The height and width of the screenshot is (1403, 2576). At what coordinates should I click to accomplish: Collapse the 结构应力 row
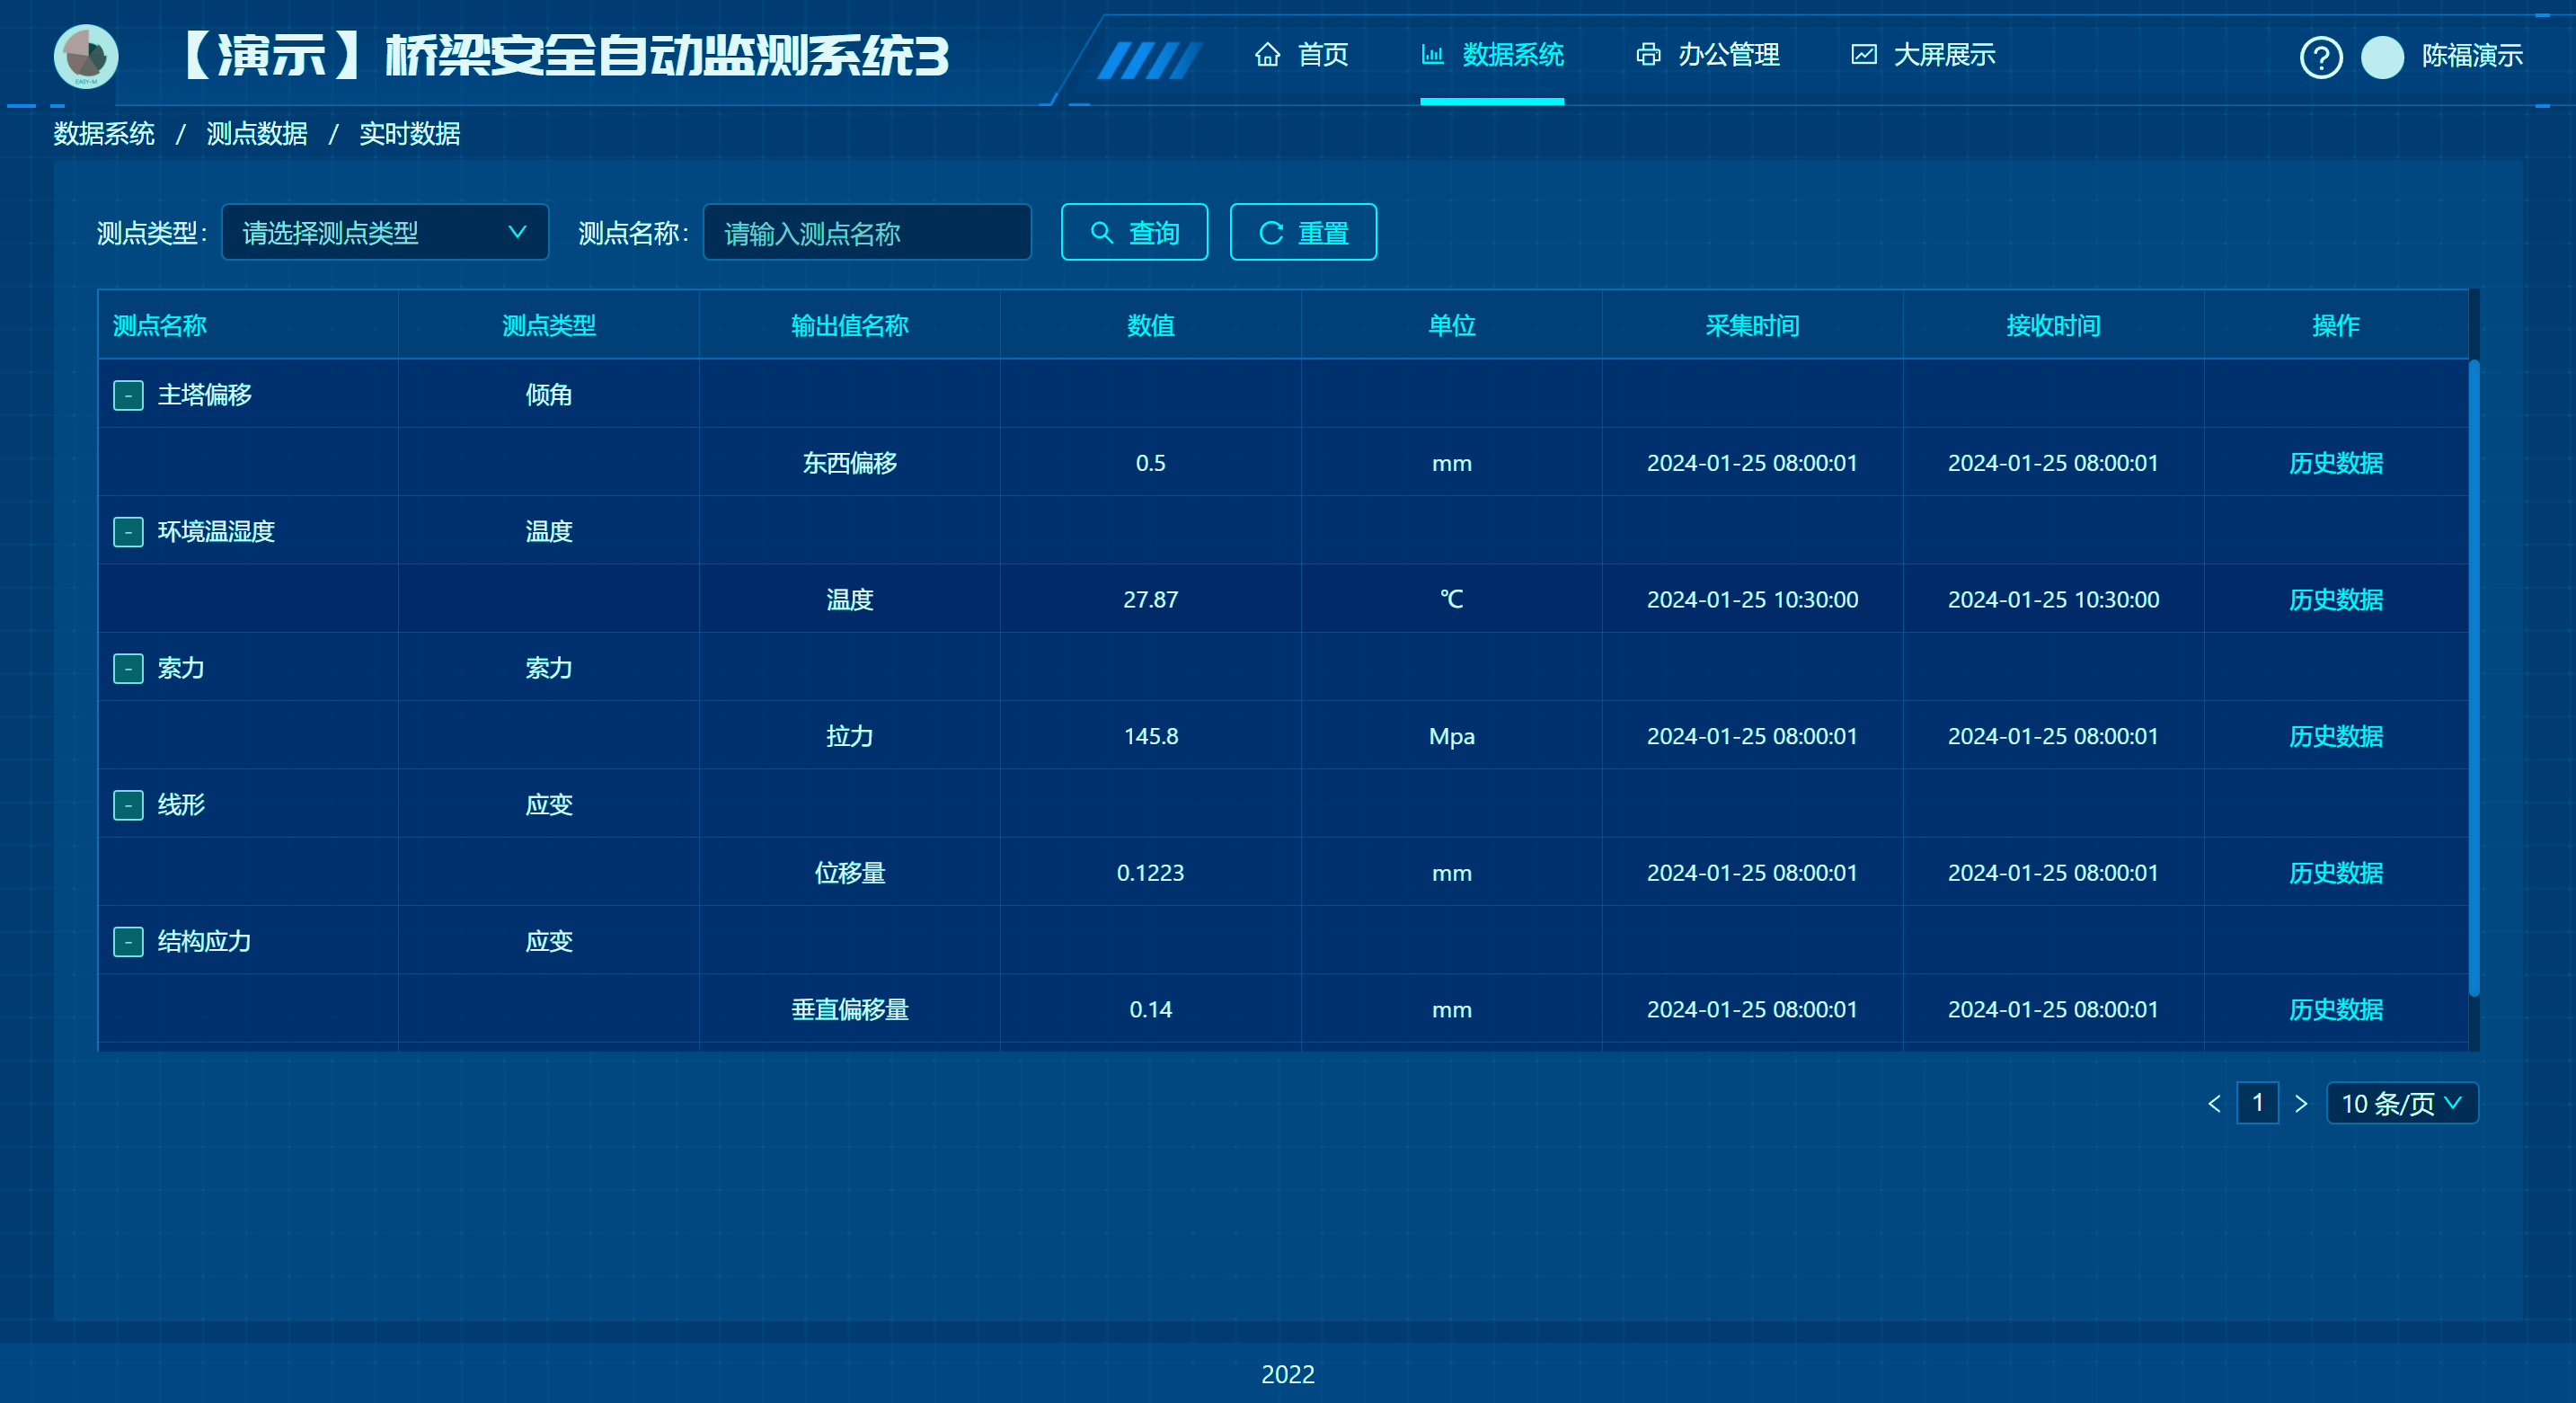pyautogui.click(x=128, y=942)
